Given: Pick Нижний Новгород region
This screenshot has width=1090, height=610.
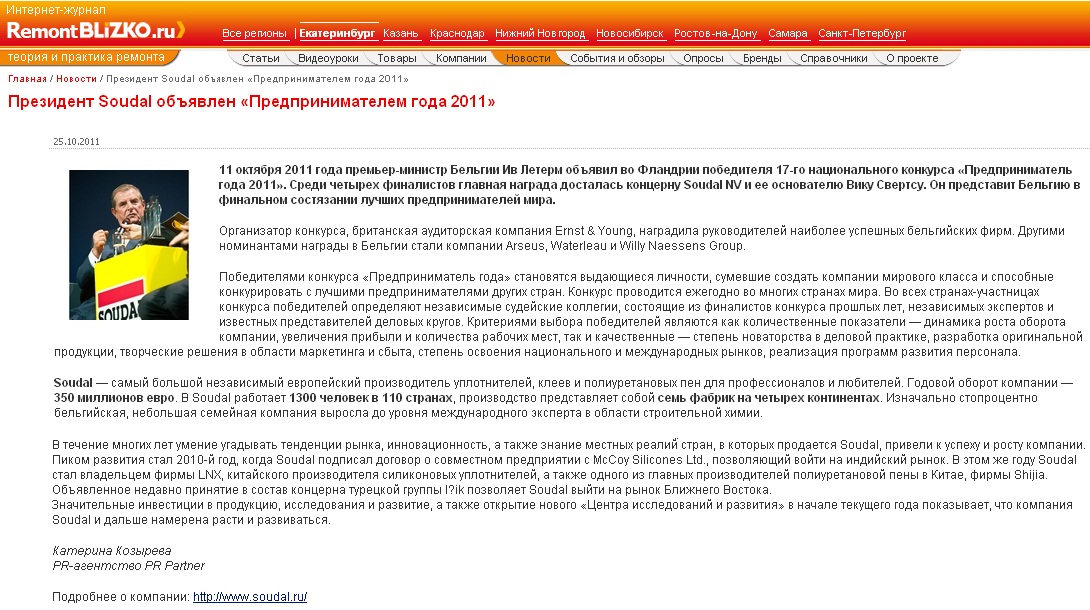Looking at the screenshot, I should click(540, 33).
